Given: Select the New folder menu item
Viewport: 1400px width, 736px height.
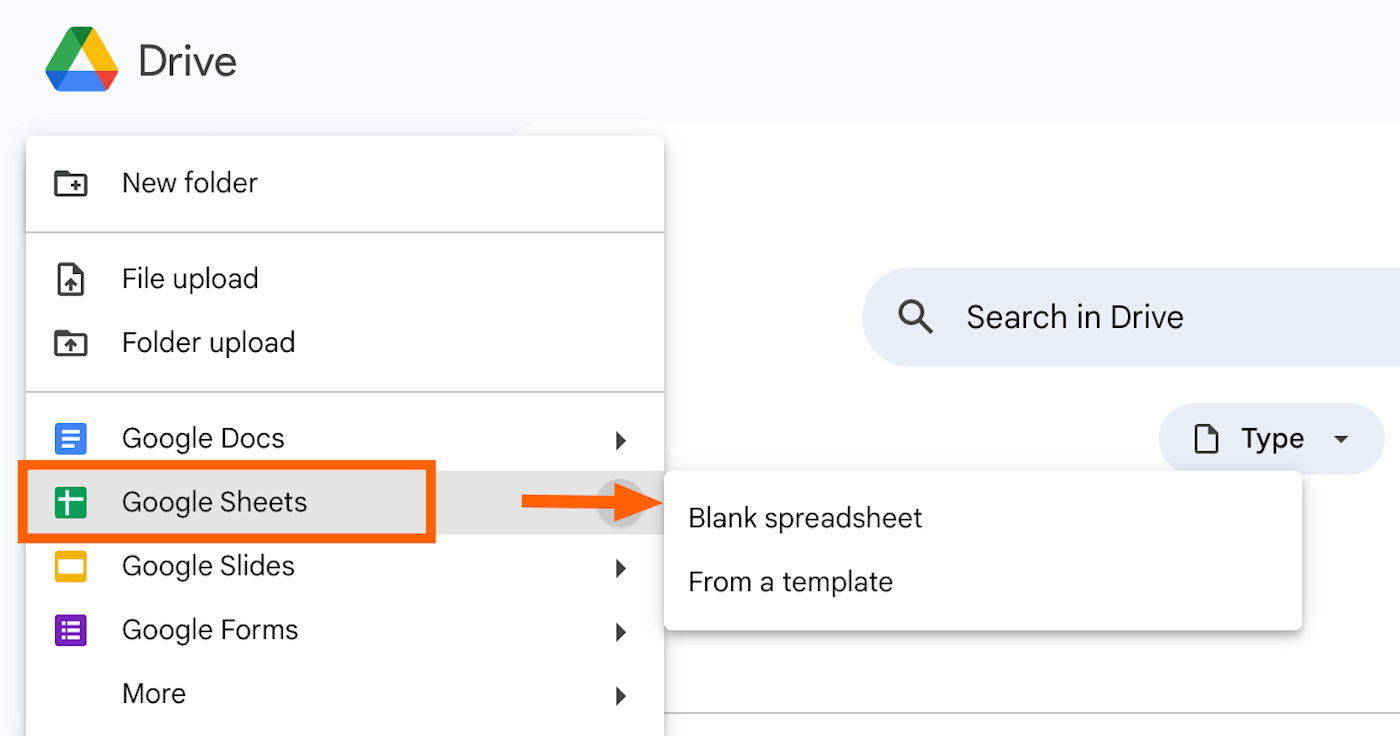Looking at the screenshot, I should [190, 183].
